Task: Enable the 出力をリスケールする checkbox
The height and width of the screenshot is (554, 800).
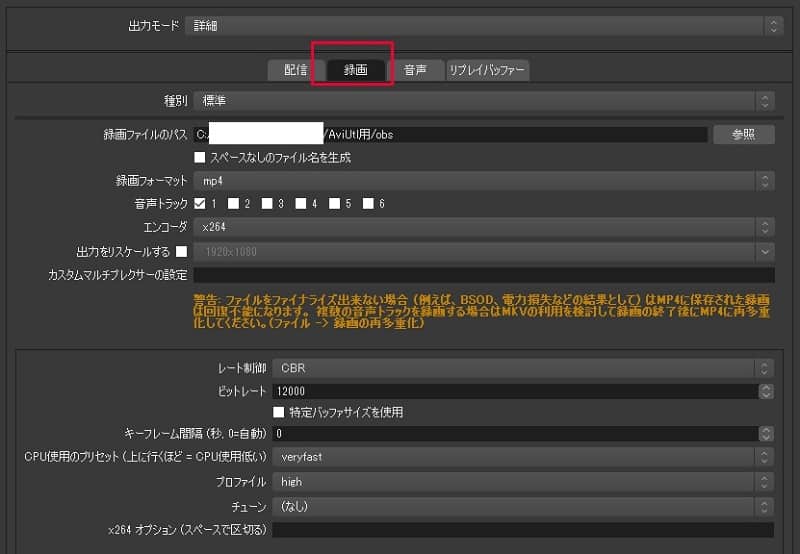Action: coord(181,251)
